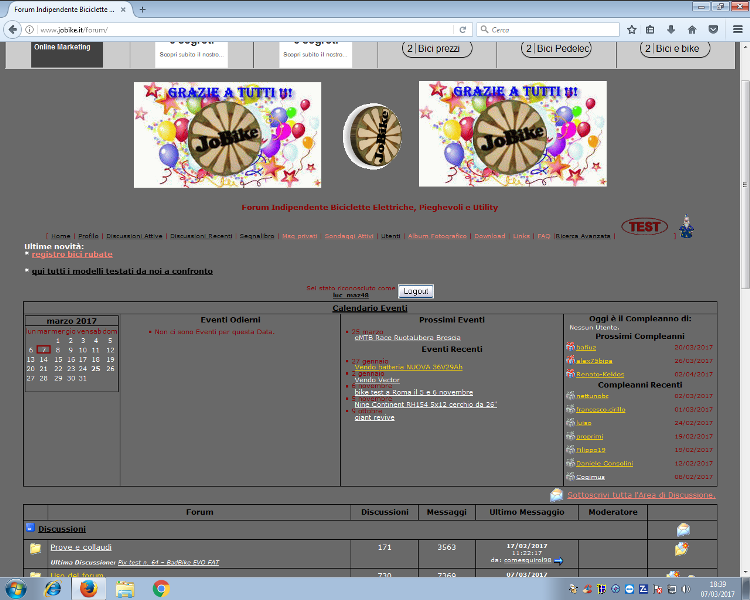Click the bookmark star icon

click(x=631, y=30)
